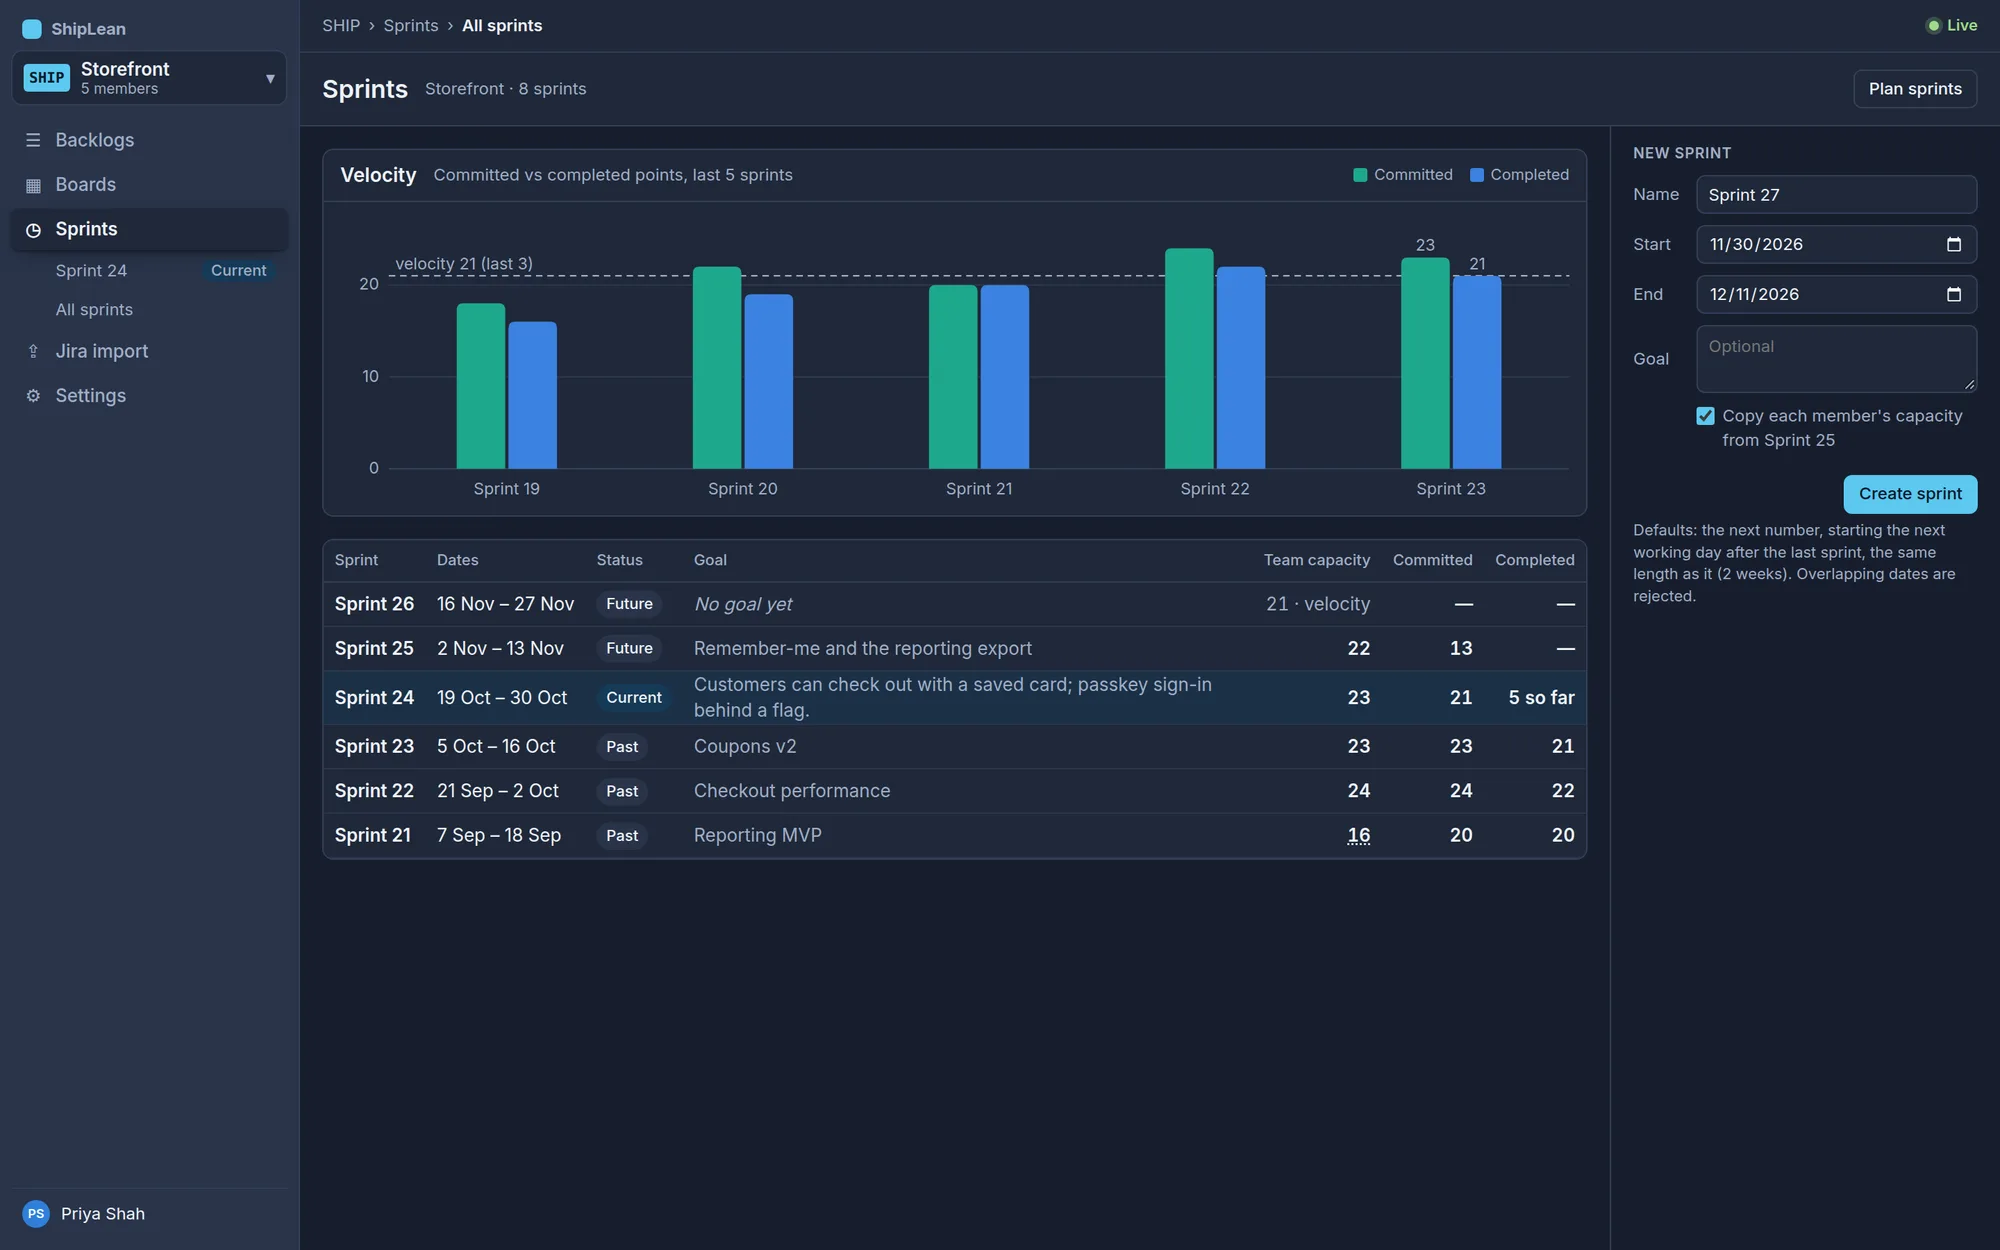Open the Backlogs list icon
The height and width of the screenshot is (1250, 2000).
click(33, 140)
